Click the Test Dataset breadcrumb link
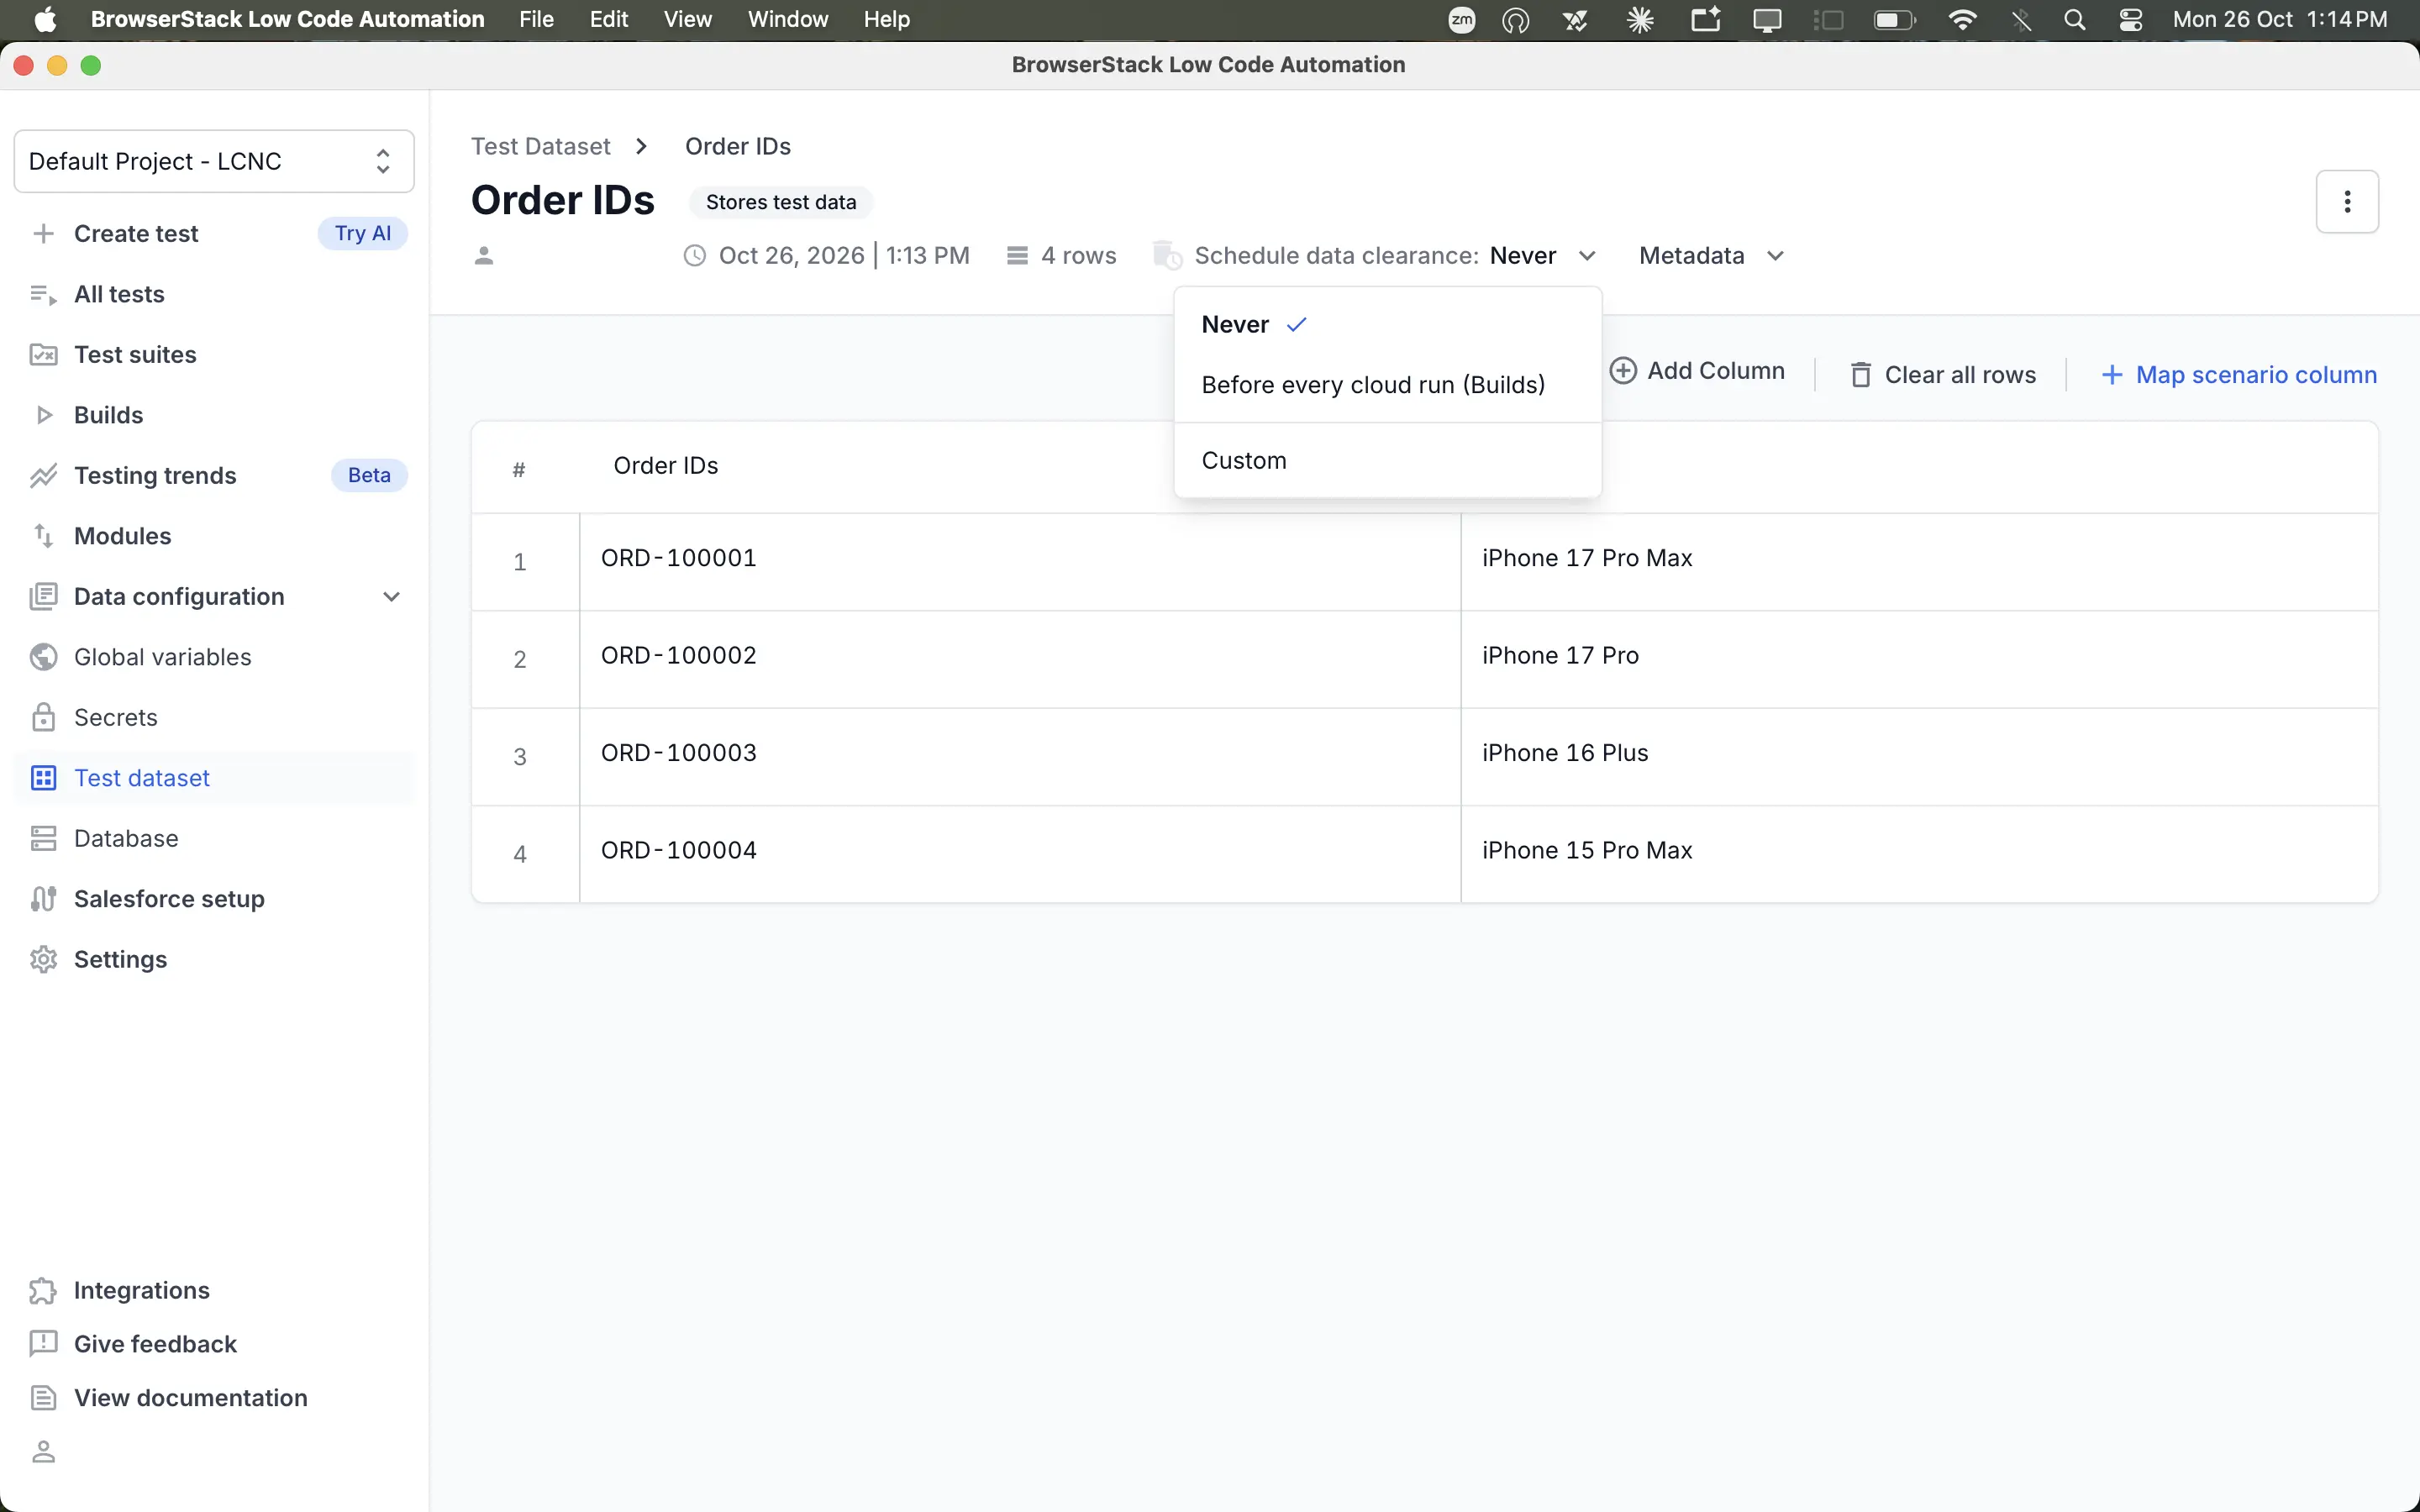The image size is (2420, 1512). [x=540, y=146]
